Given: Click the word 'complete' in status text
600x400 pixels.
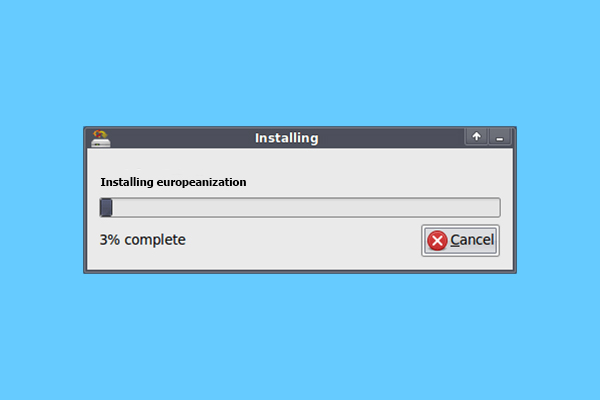Looking at the screenshot, I should click(x=155, y=240).
